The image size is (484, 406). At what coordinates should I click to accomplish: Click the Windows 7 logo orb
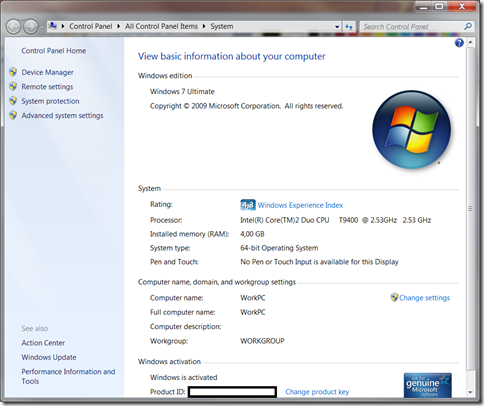411,129
